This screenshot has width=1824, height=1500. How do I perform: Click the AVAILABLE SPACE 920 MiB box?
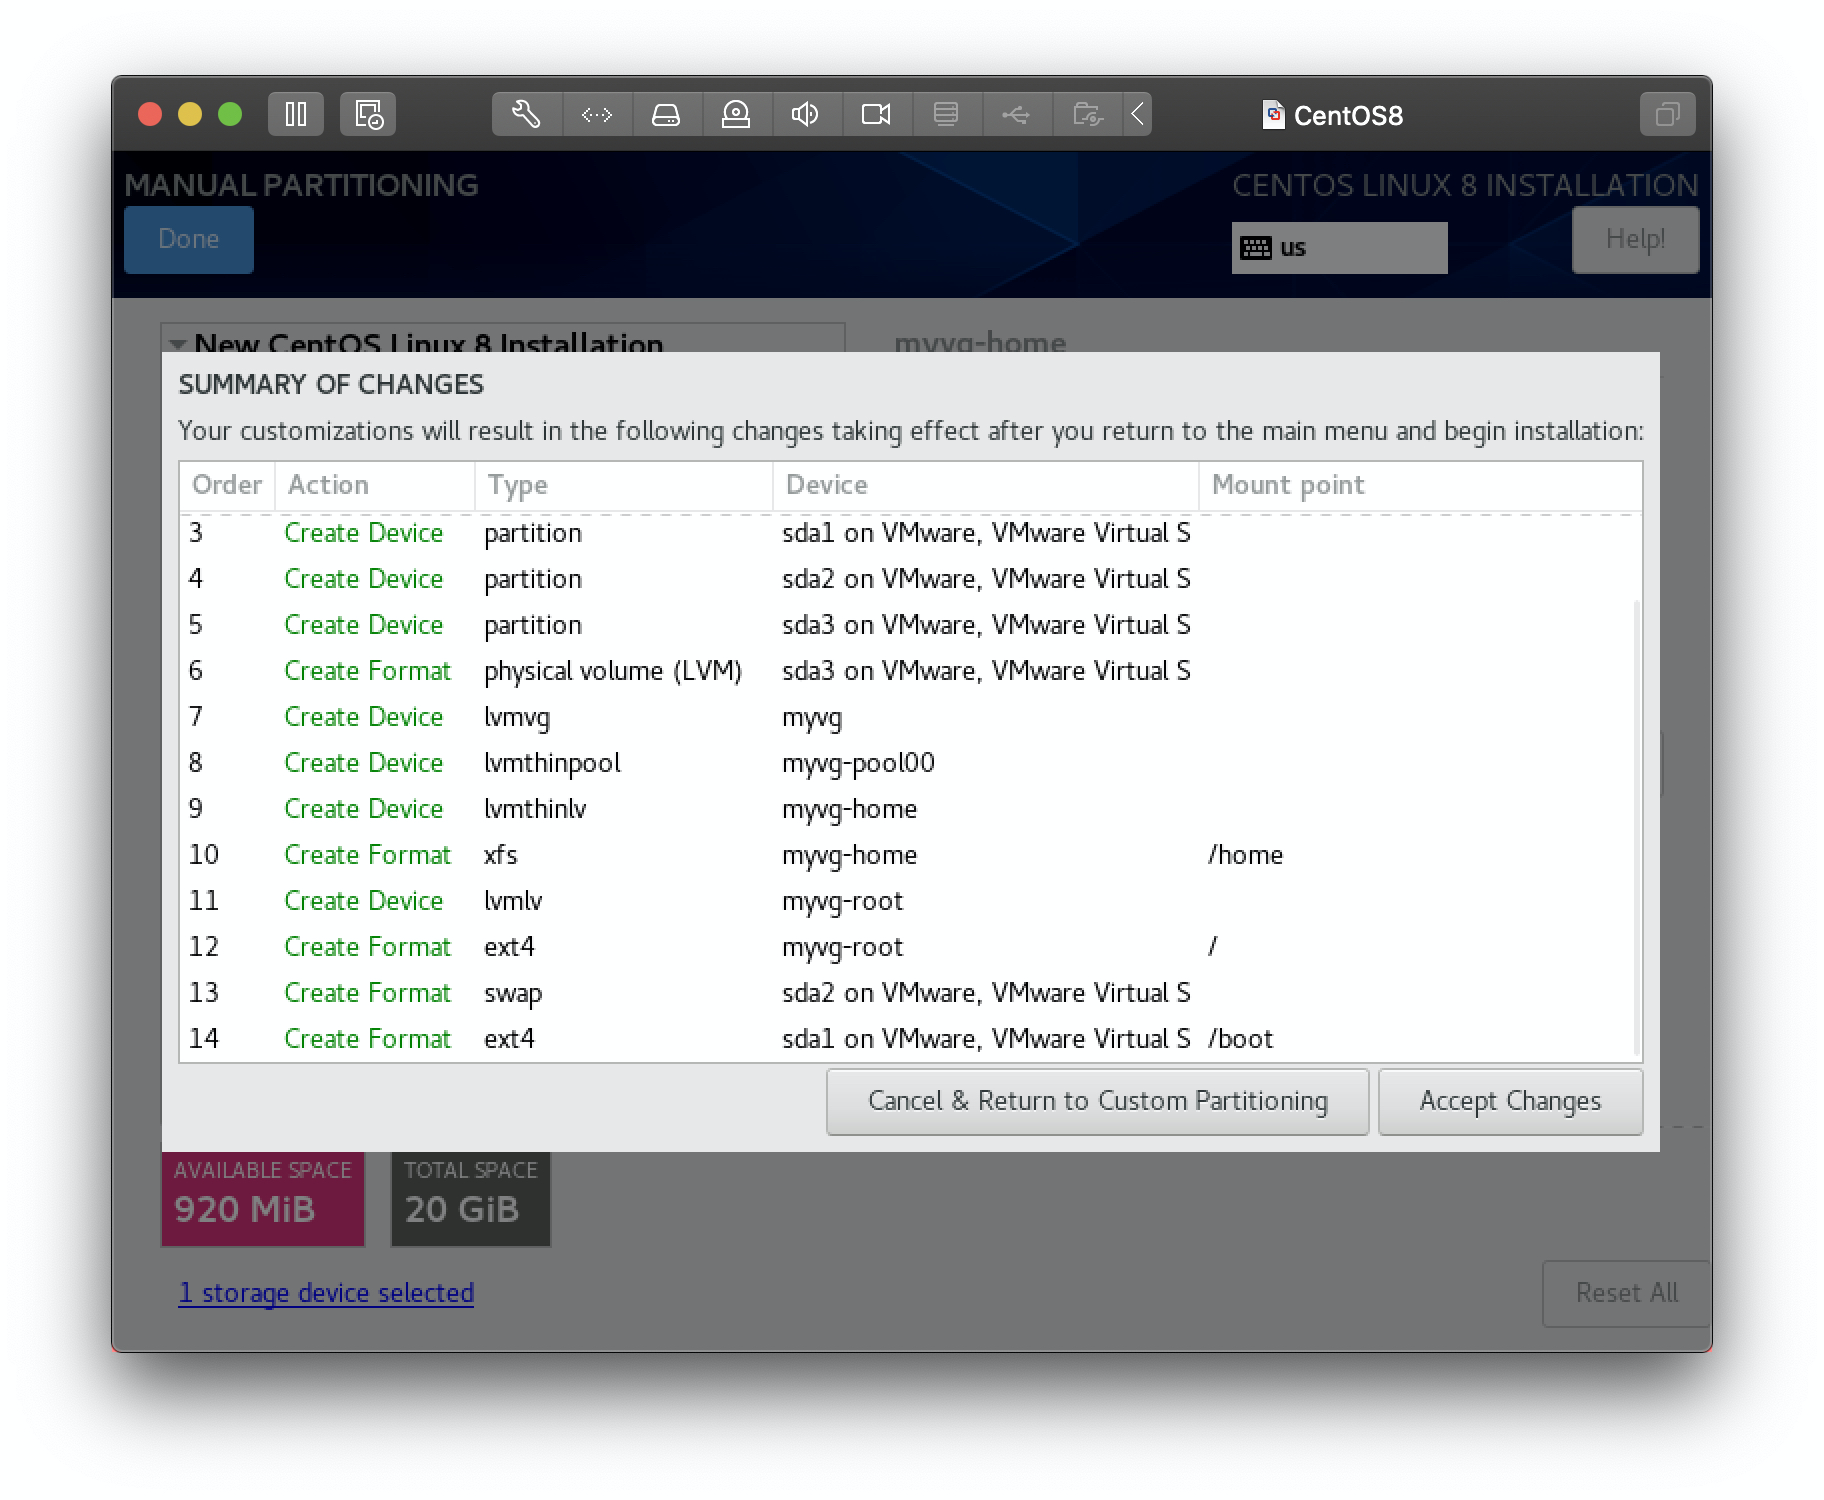click(263, 1199)
